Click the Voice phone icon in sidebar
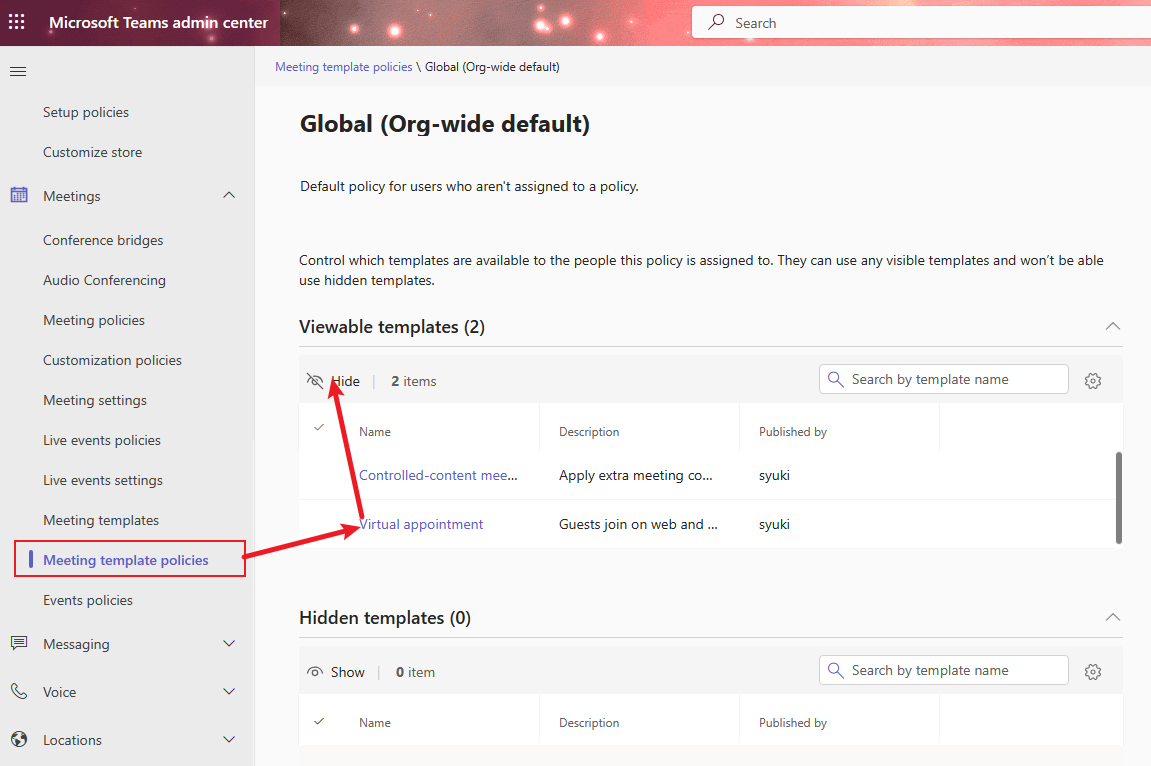Image resolution: width=1151 pixels, height=766 pixels. click(x=19, y=691)
